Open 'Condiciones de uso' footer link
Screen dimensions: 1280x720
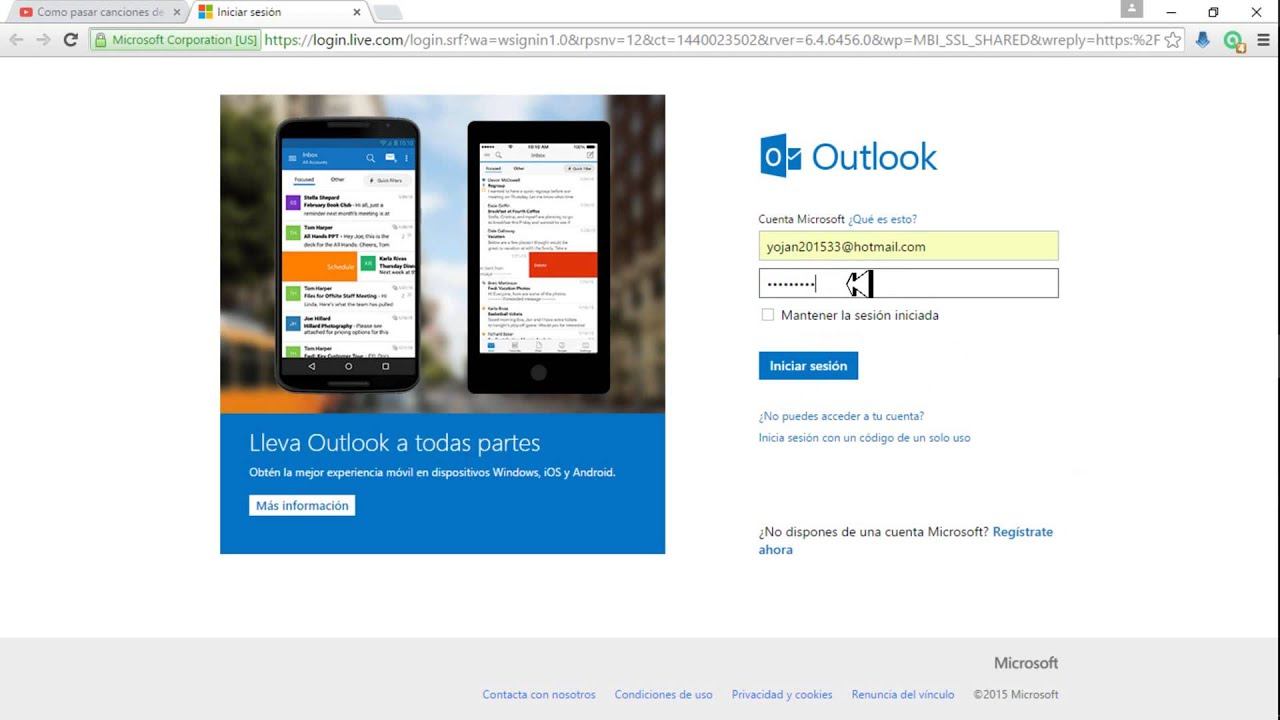point(664,694)
